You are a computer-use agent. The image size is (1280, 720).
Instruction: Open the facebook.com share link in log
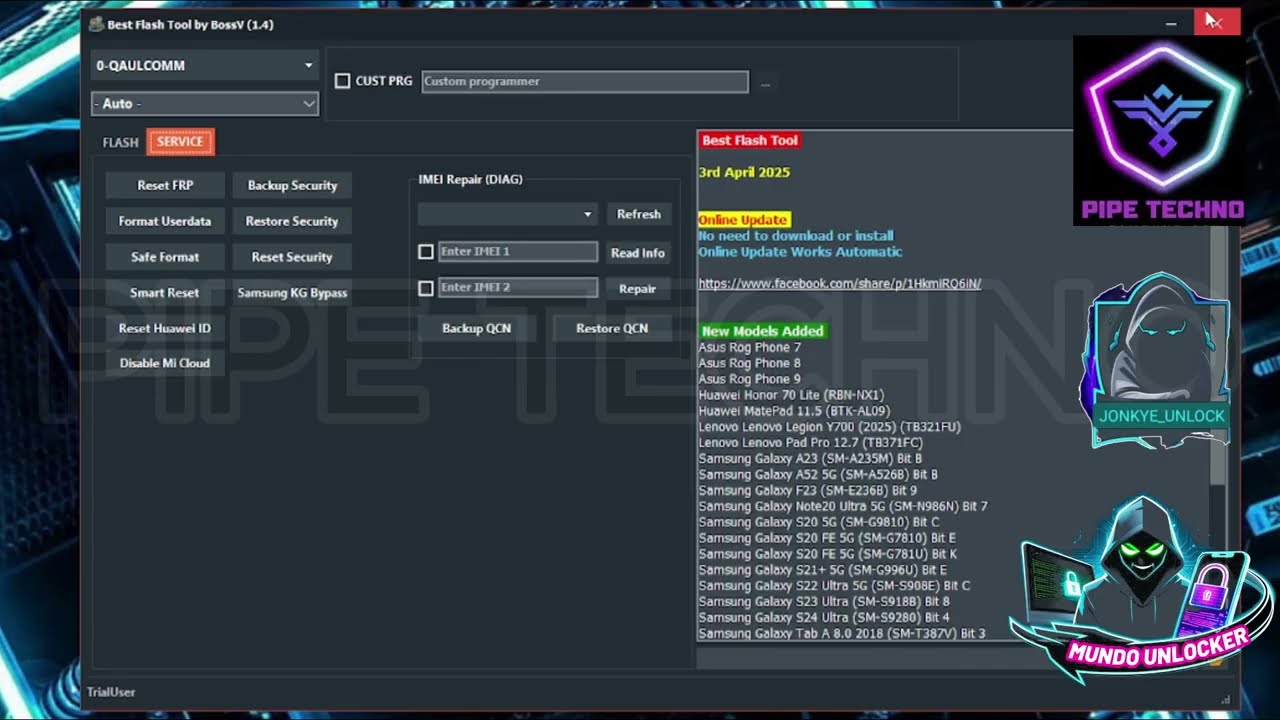[840, 284]
